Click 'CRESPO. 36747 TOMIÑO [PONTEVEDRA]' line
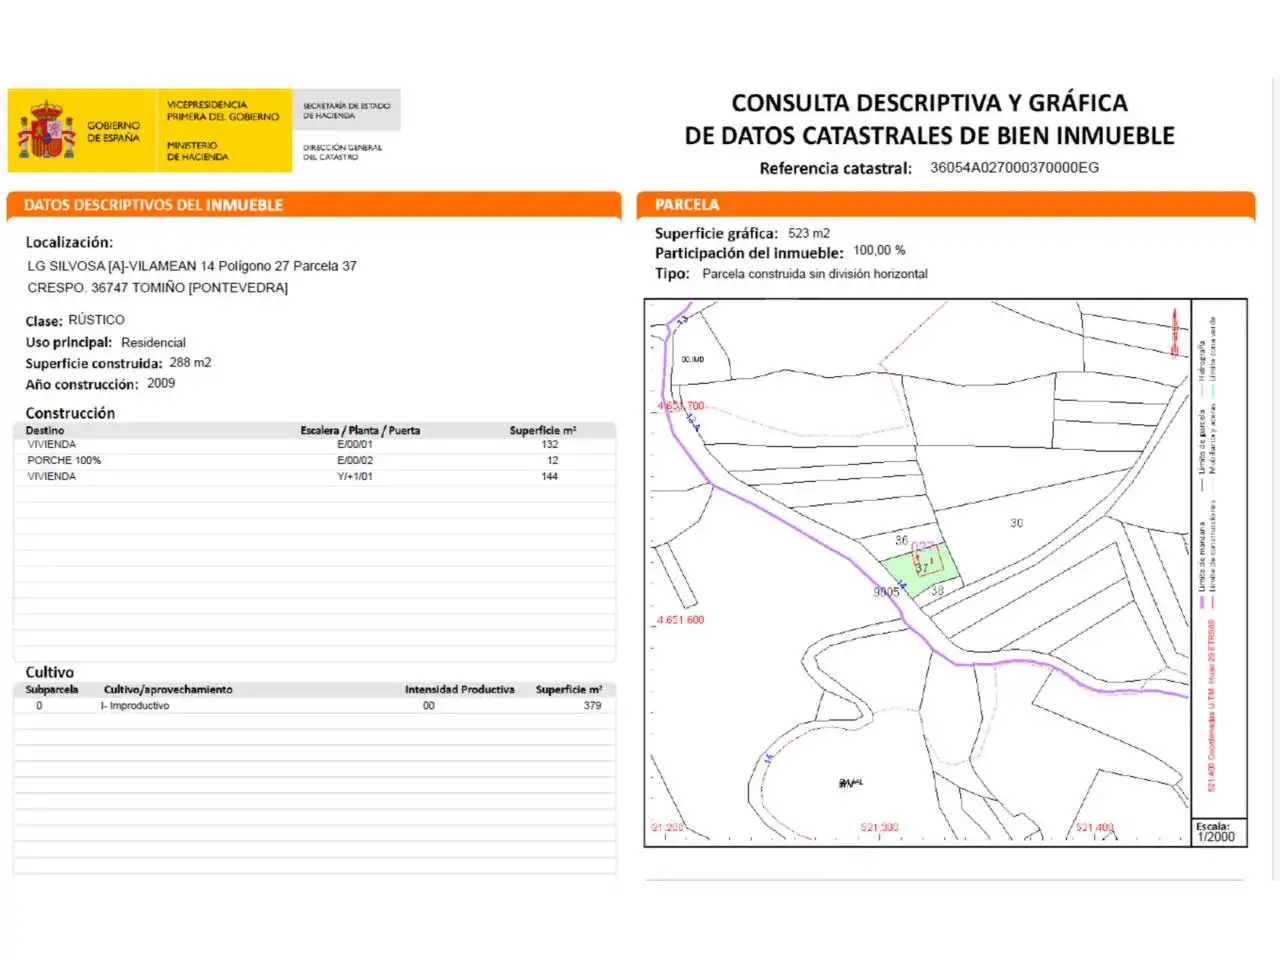 (157, 288)
